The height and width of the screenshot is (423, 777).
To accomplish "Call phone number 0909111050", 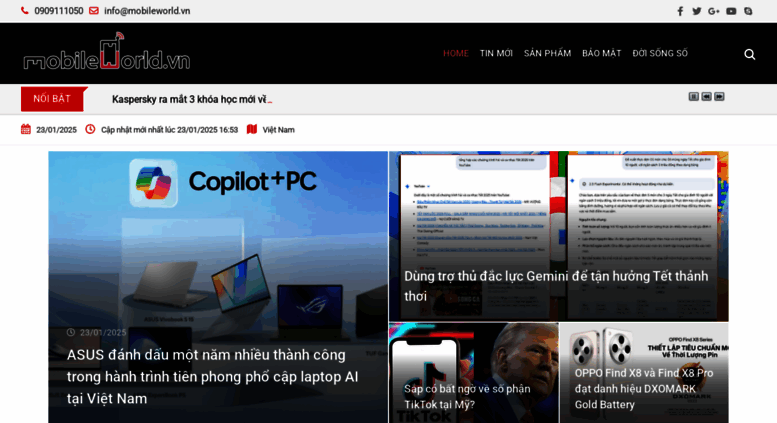I will tap(59, 11).
